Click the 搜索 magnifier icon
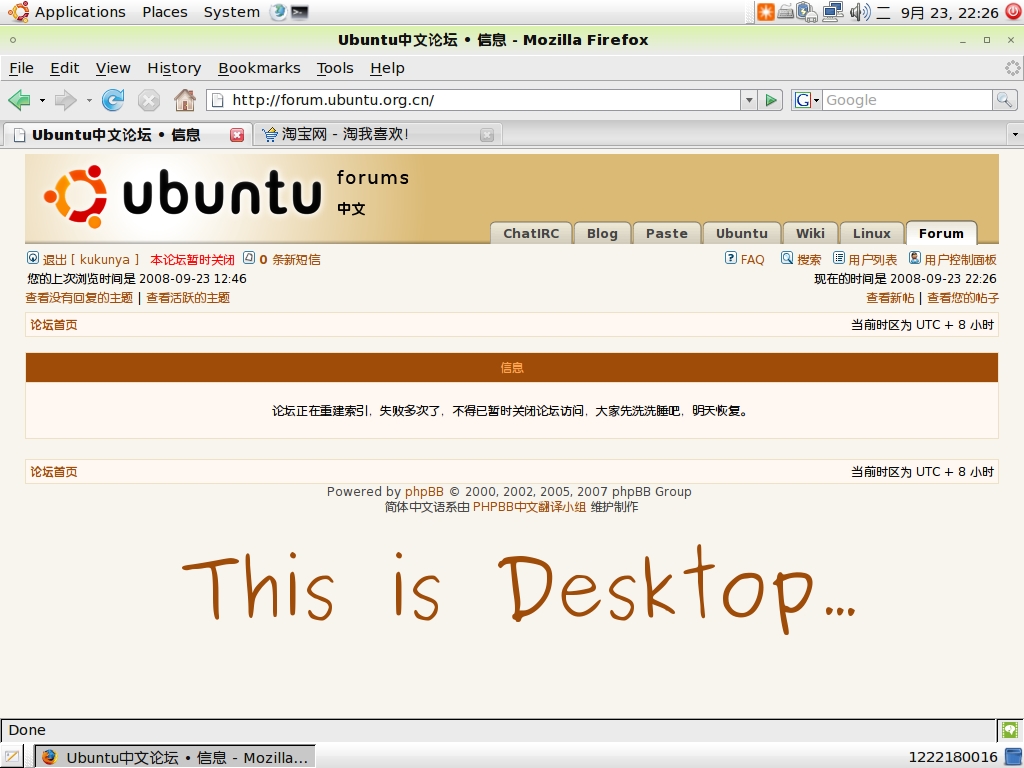Screen dimensions: 1024x768 pos(787,258)
